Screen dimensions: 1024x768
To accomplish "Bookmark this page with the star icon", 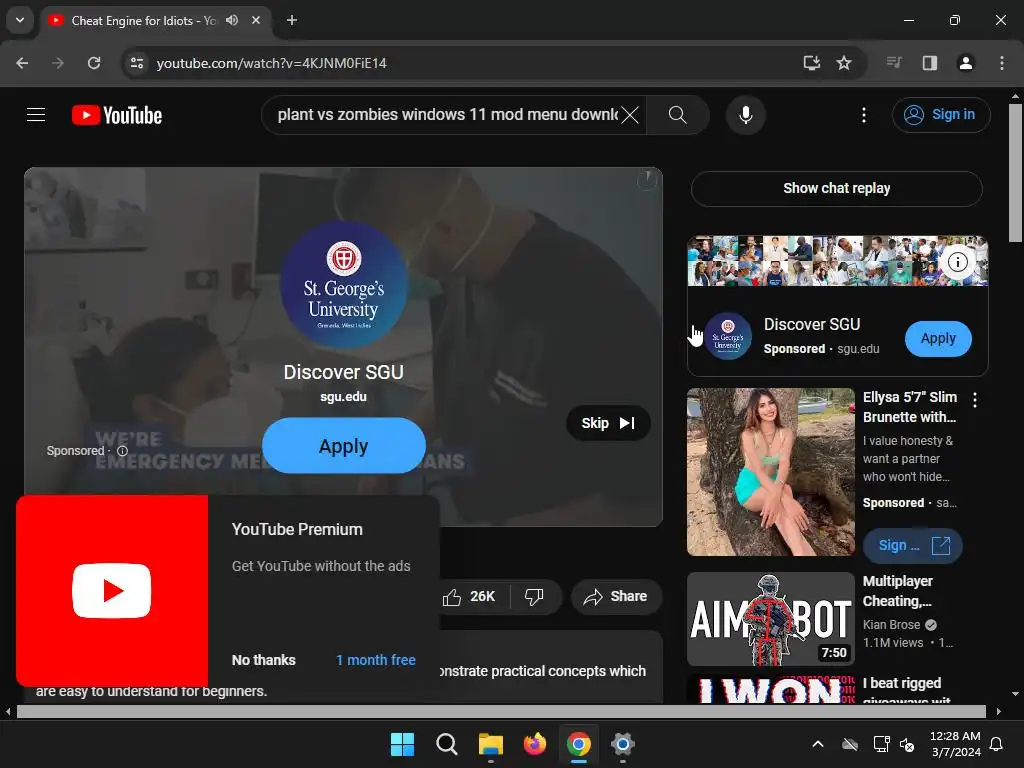I will (844, 63).
